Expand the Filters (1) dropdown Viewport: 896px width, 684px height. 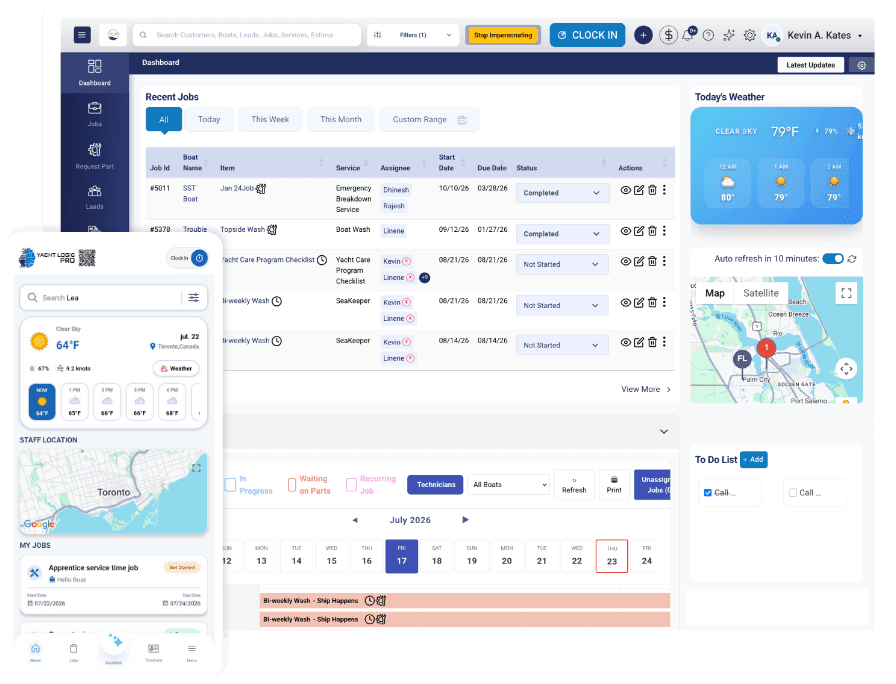pos(413,35)
